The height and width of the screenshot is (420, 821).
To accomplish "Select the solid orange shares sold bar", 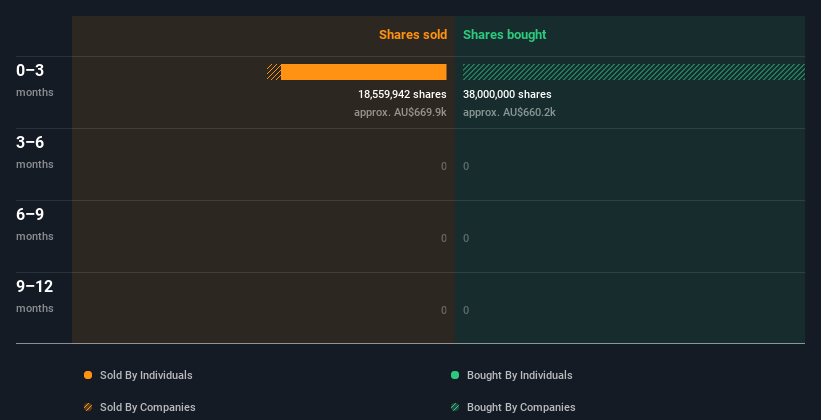I will point(364,72).
